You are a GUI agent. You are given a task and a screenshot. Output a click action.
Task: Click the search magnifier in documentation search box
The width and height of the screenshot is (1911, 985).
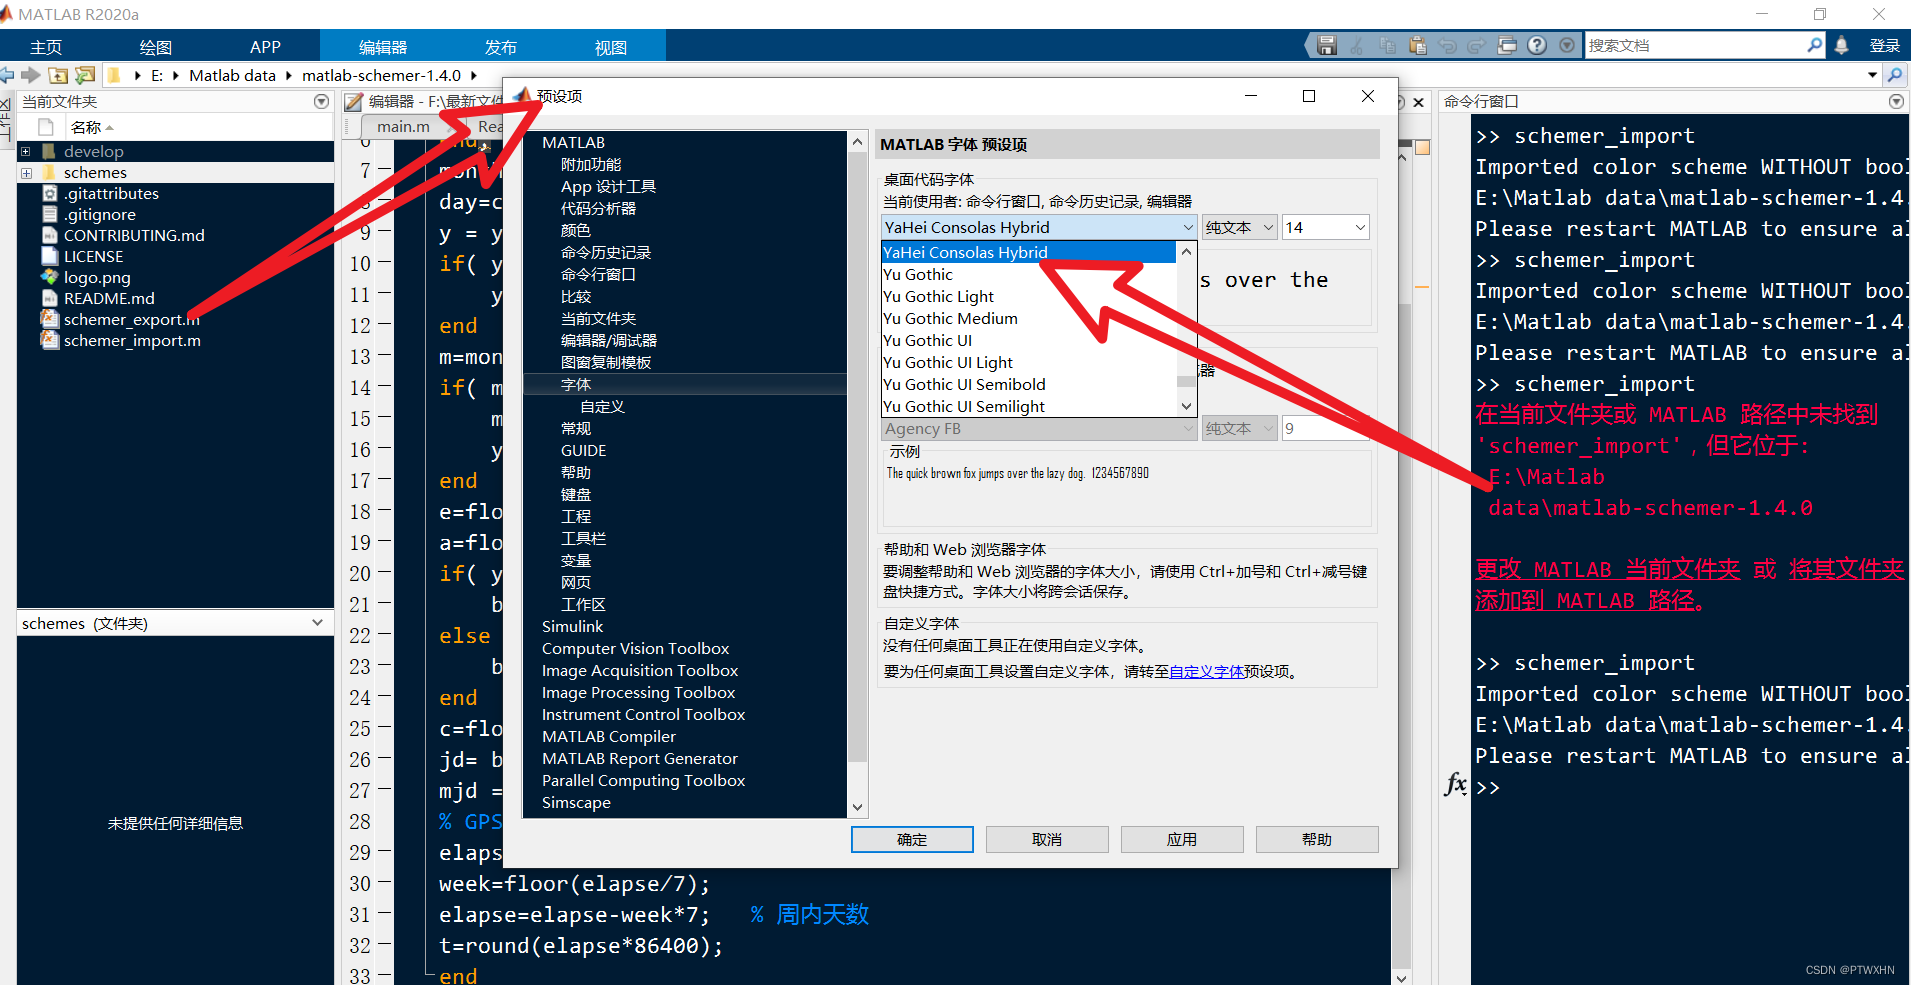[1814, 45]
